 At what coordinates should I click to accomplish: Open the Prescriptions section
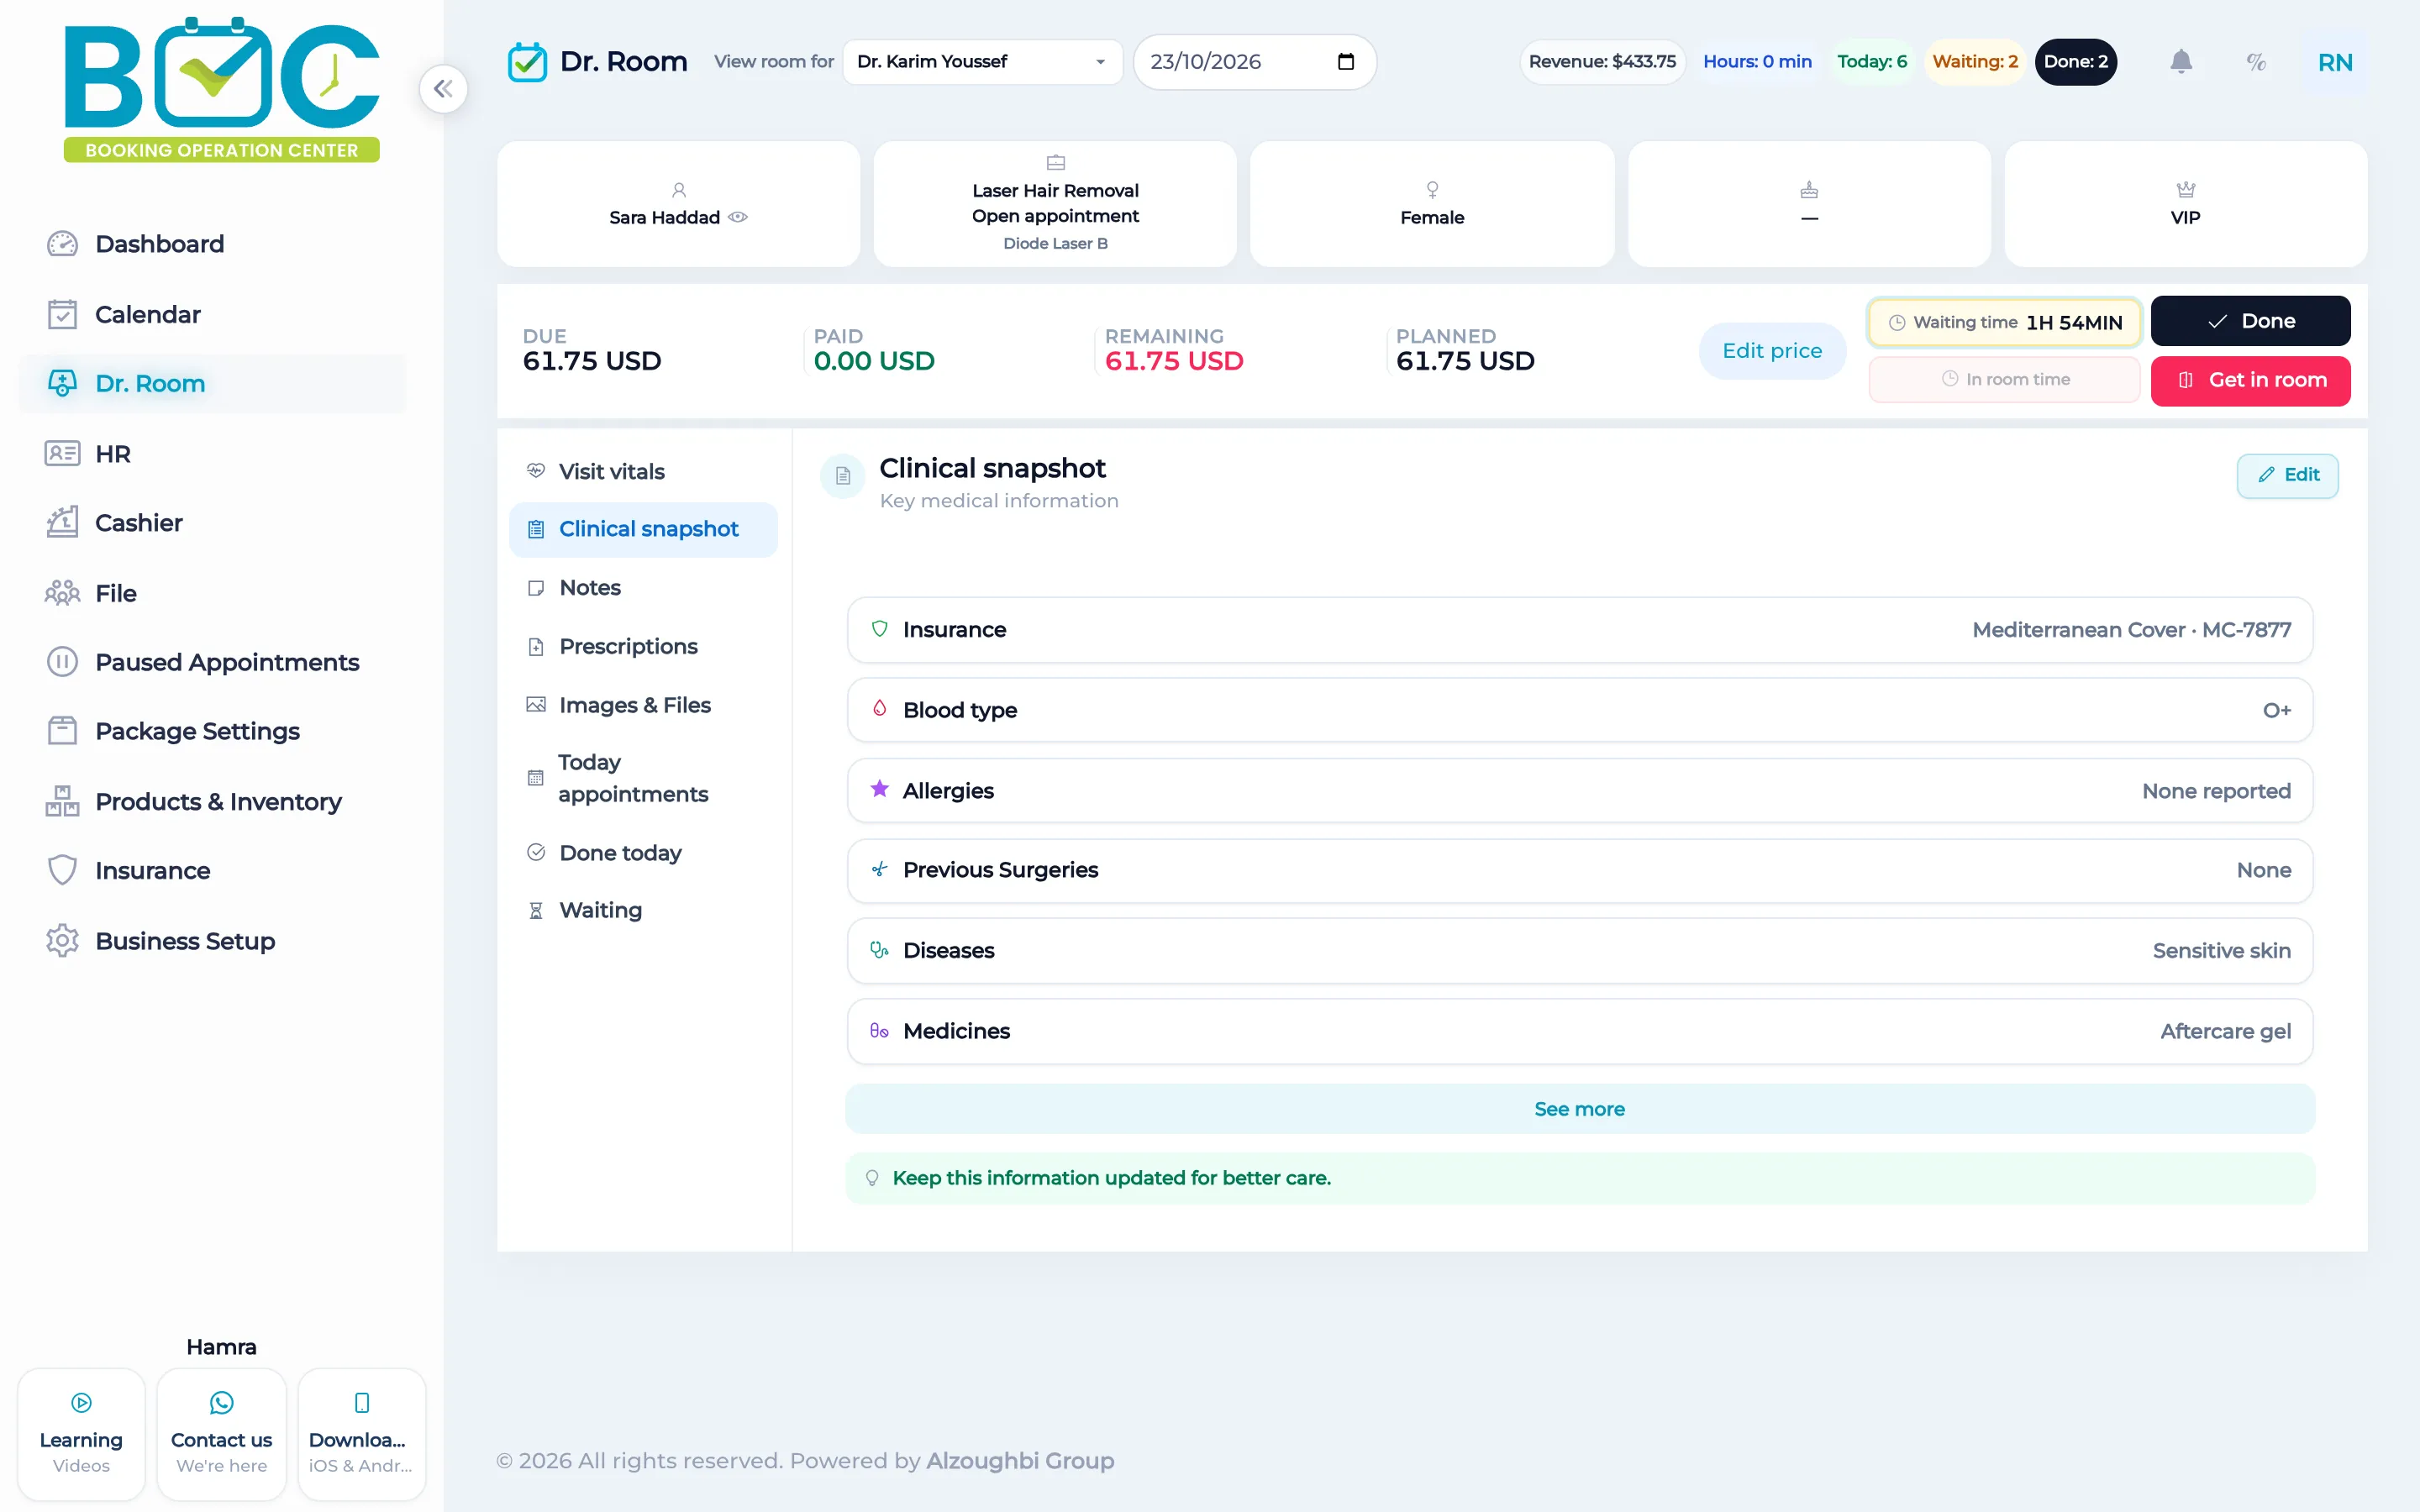(643, 646)
